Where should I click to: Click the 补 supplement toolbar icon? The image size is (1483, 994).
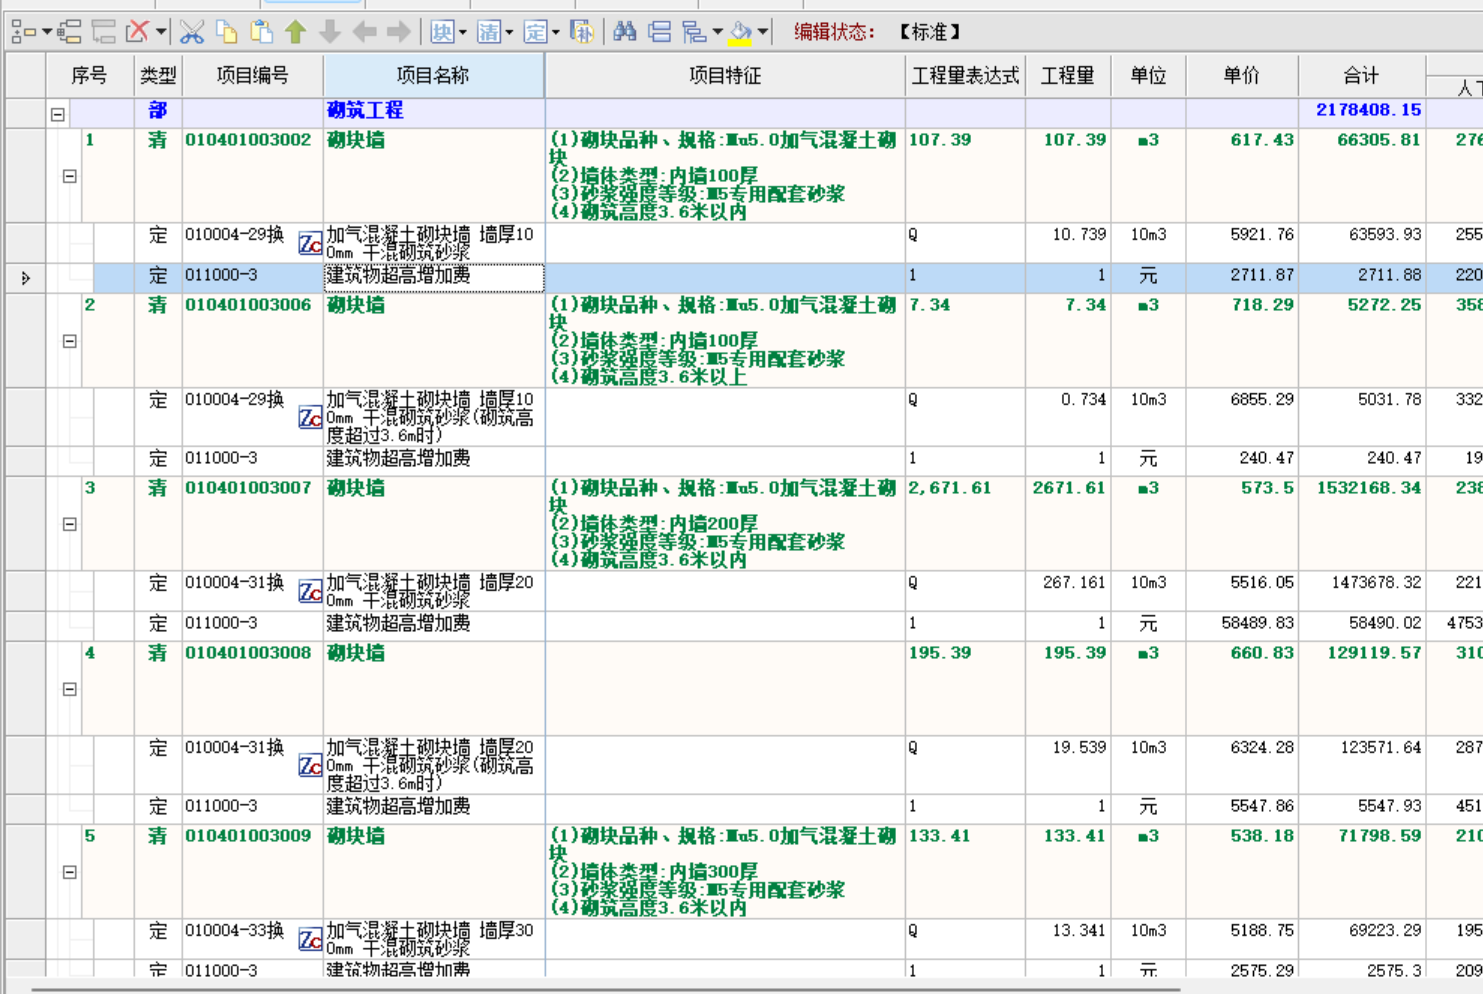(581, 32)
